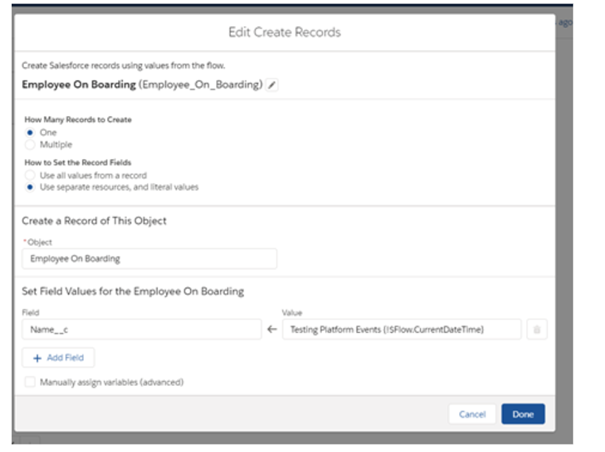Click the left arrow between Field and Value
The height and width of the screenshot is (452, 605).
click(x=273, y=329)
